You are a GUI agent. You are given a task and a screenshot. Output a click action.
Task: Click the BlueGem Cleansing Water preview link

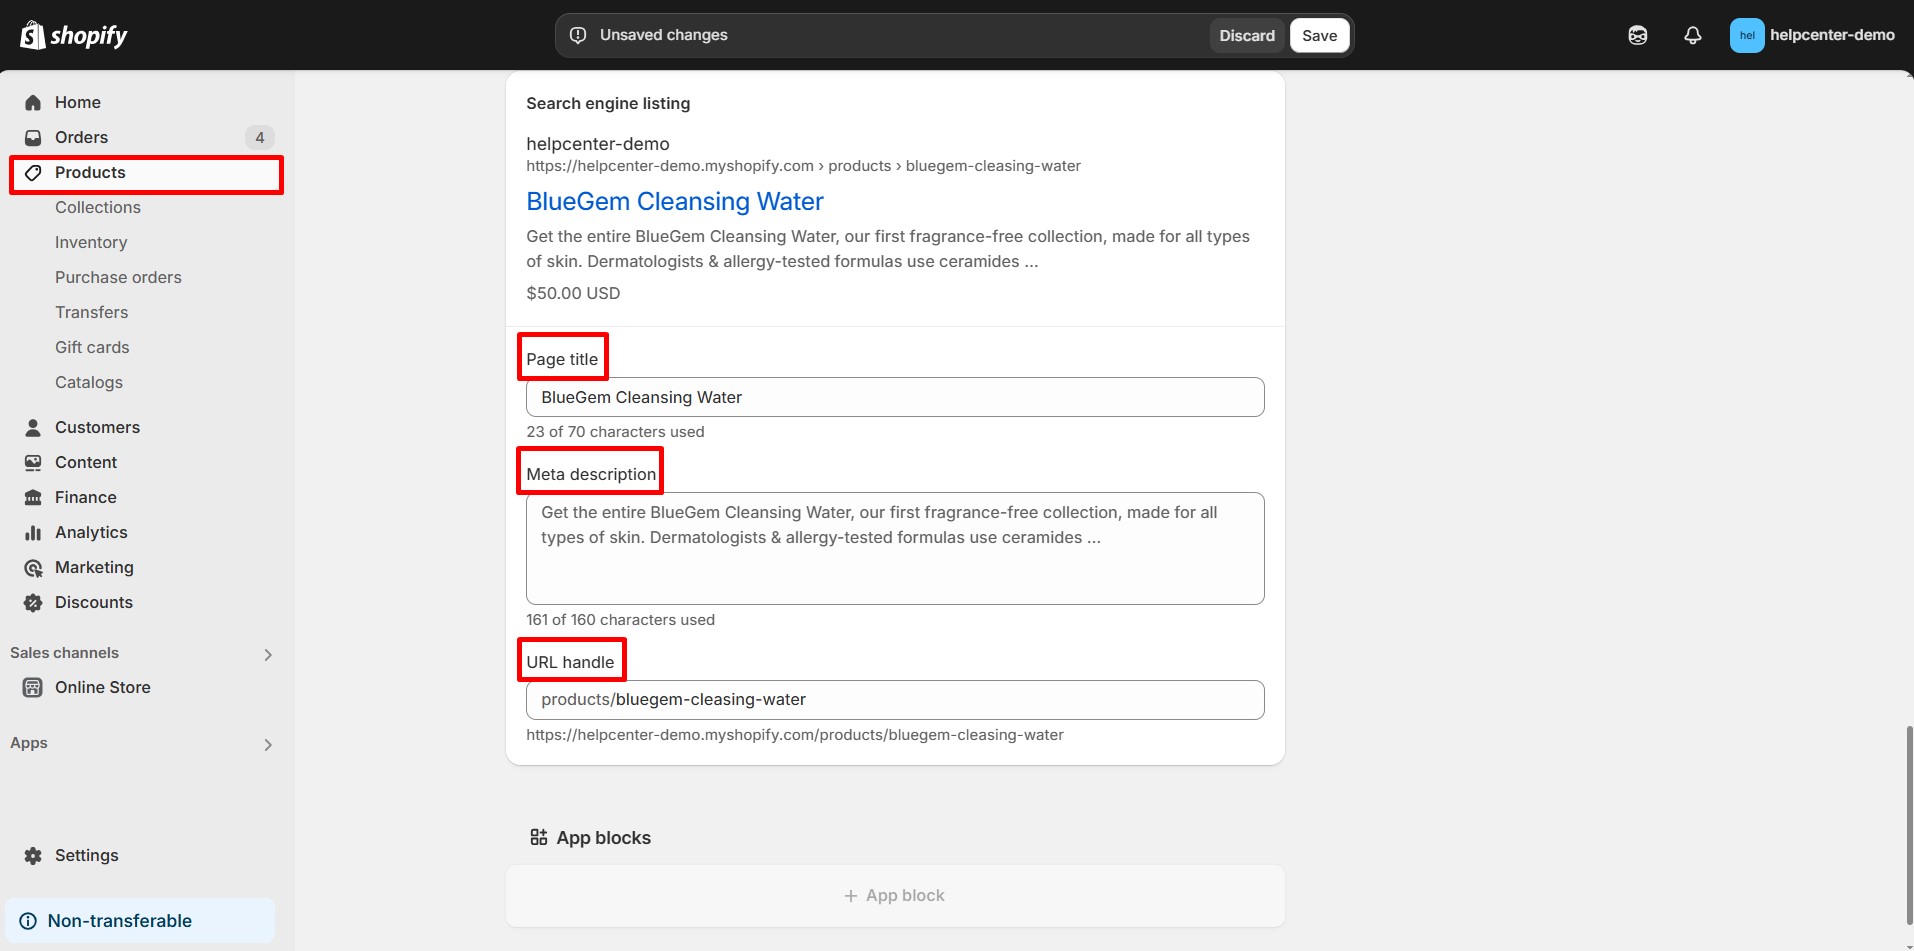(x=675, y=202)
